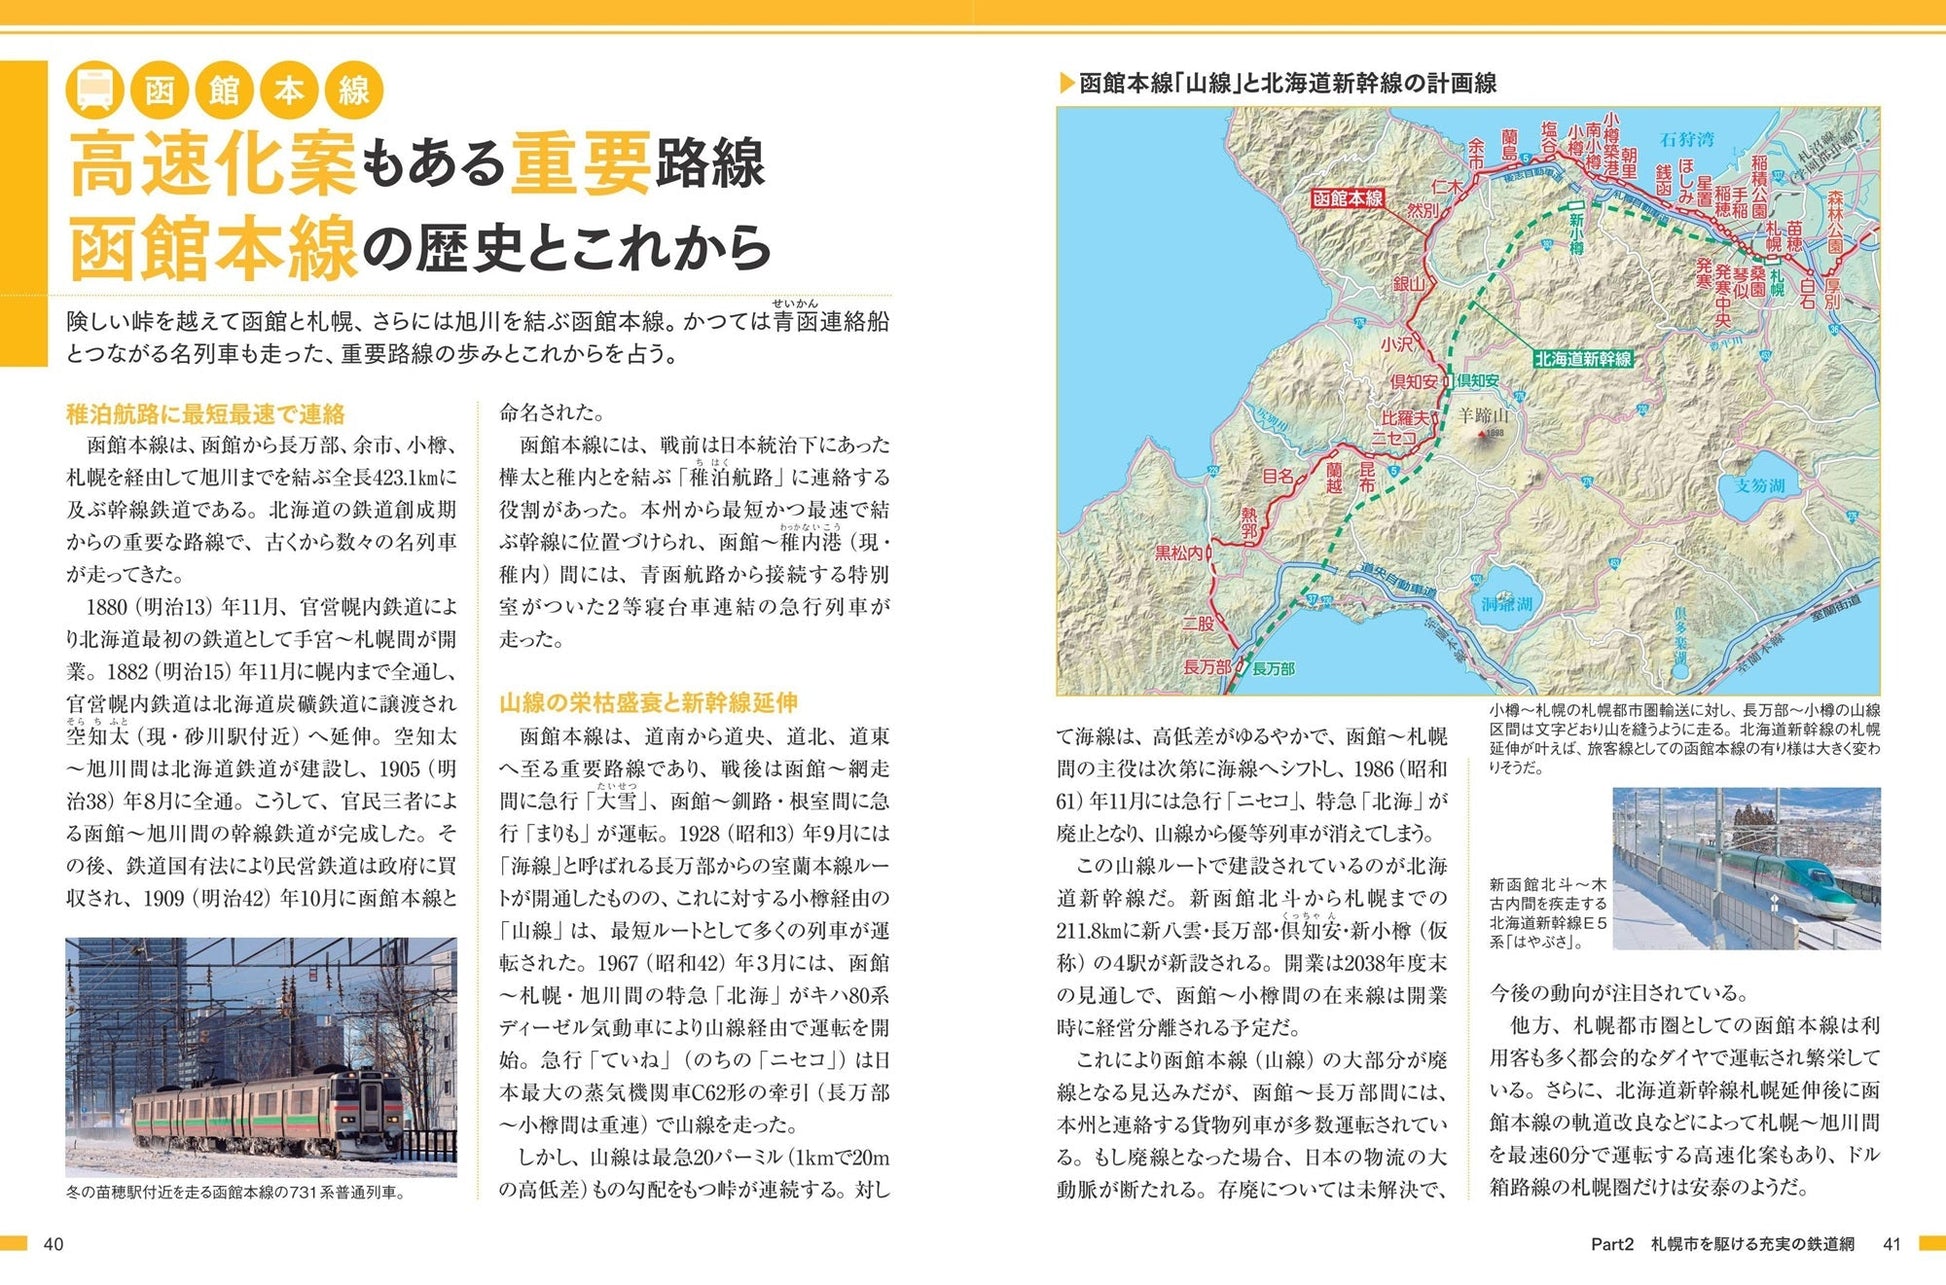
Task: Select the subheading 山線の栄枯盛衰と新幹線延伸
Action: click(649, 703)
